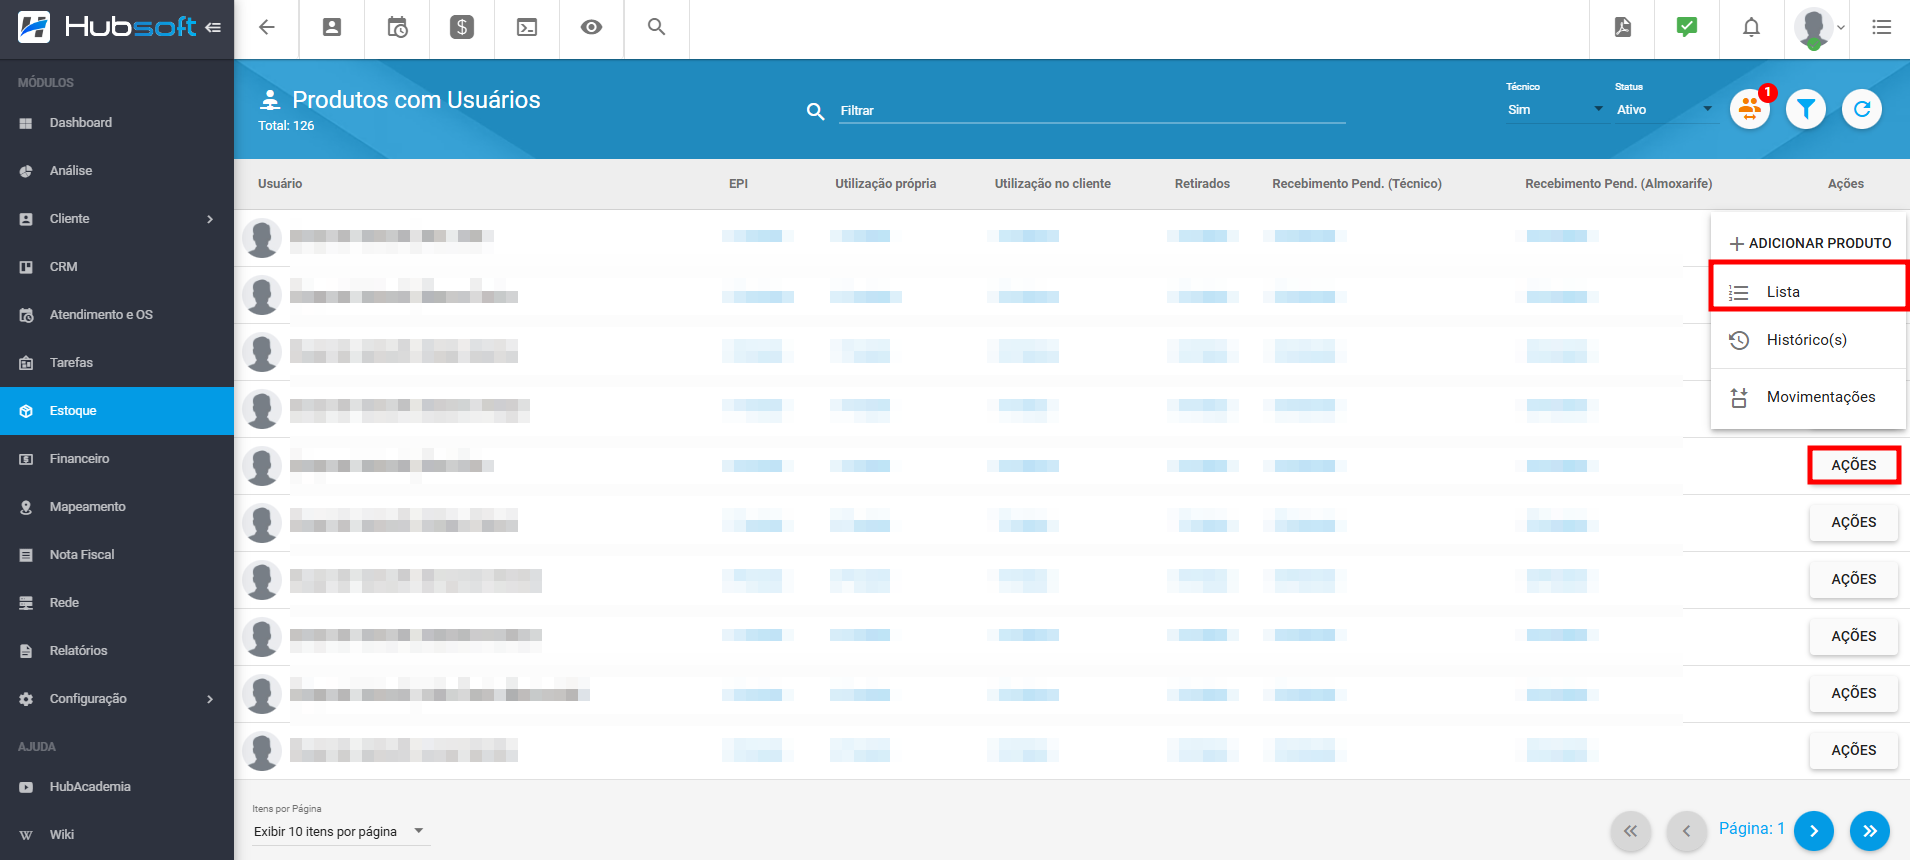Open the dollar sign financial icon
Image resolution: width=1910 pixels, height=860 pixels.
462,27
